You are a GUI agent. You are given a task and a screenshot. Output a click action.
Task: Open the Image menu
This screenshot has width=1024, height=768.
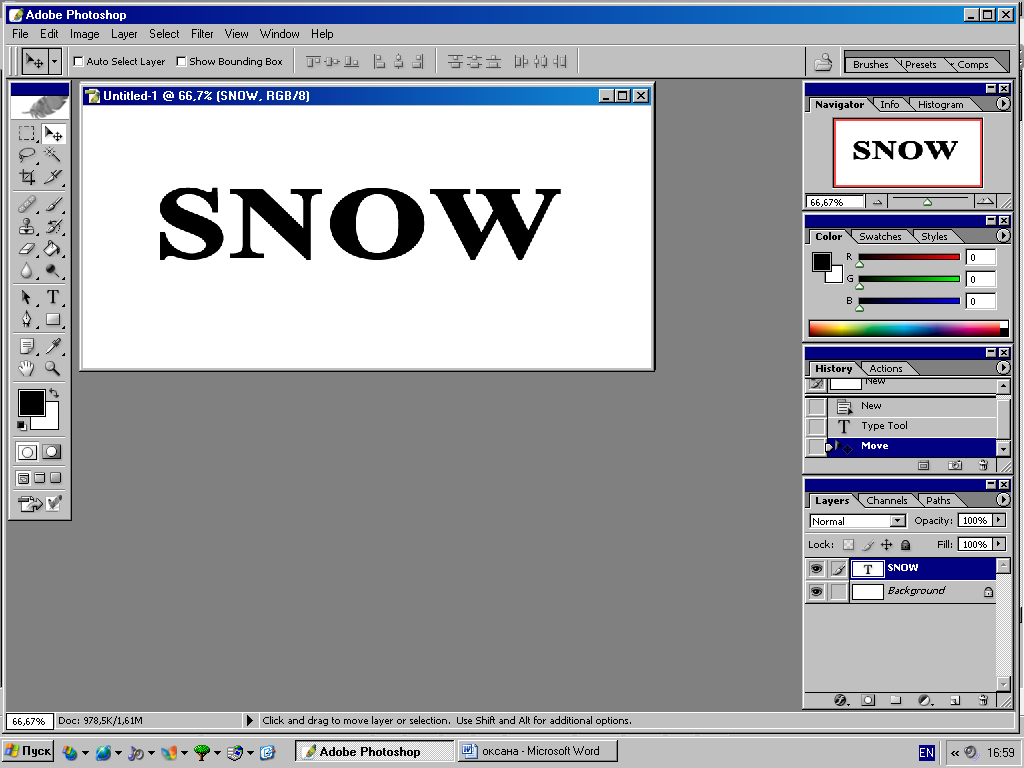coord(84,34)
